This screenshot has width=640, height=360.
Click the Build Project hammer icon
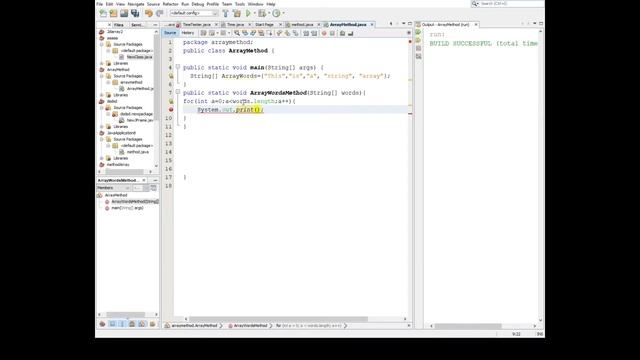[x=226, y=13]
